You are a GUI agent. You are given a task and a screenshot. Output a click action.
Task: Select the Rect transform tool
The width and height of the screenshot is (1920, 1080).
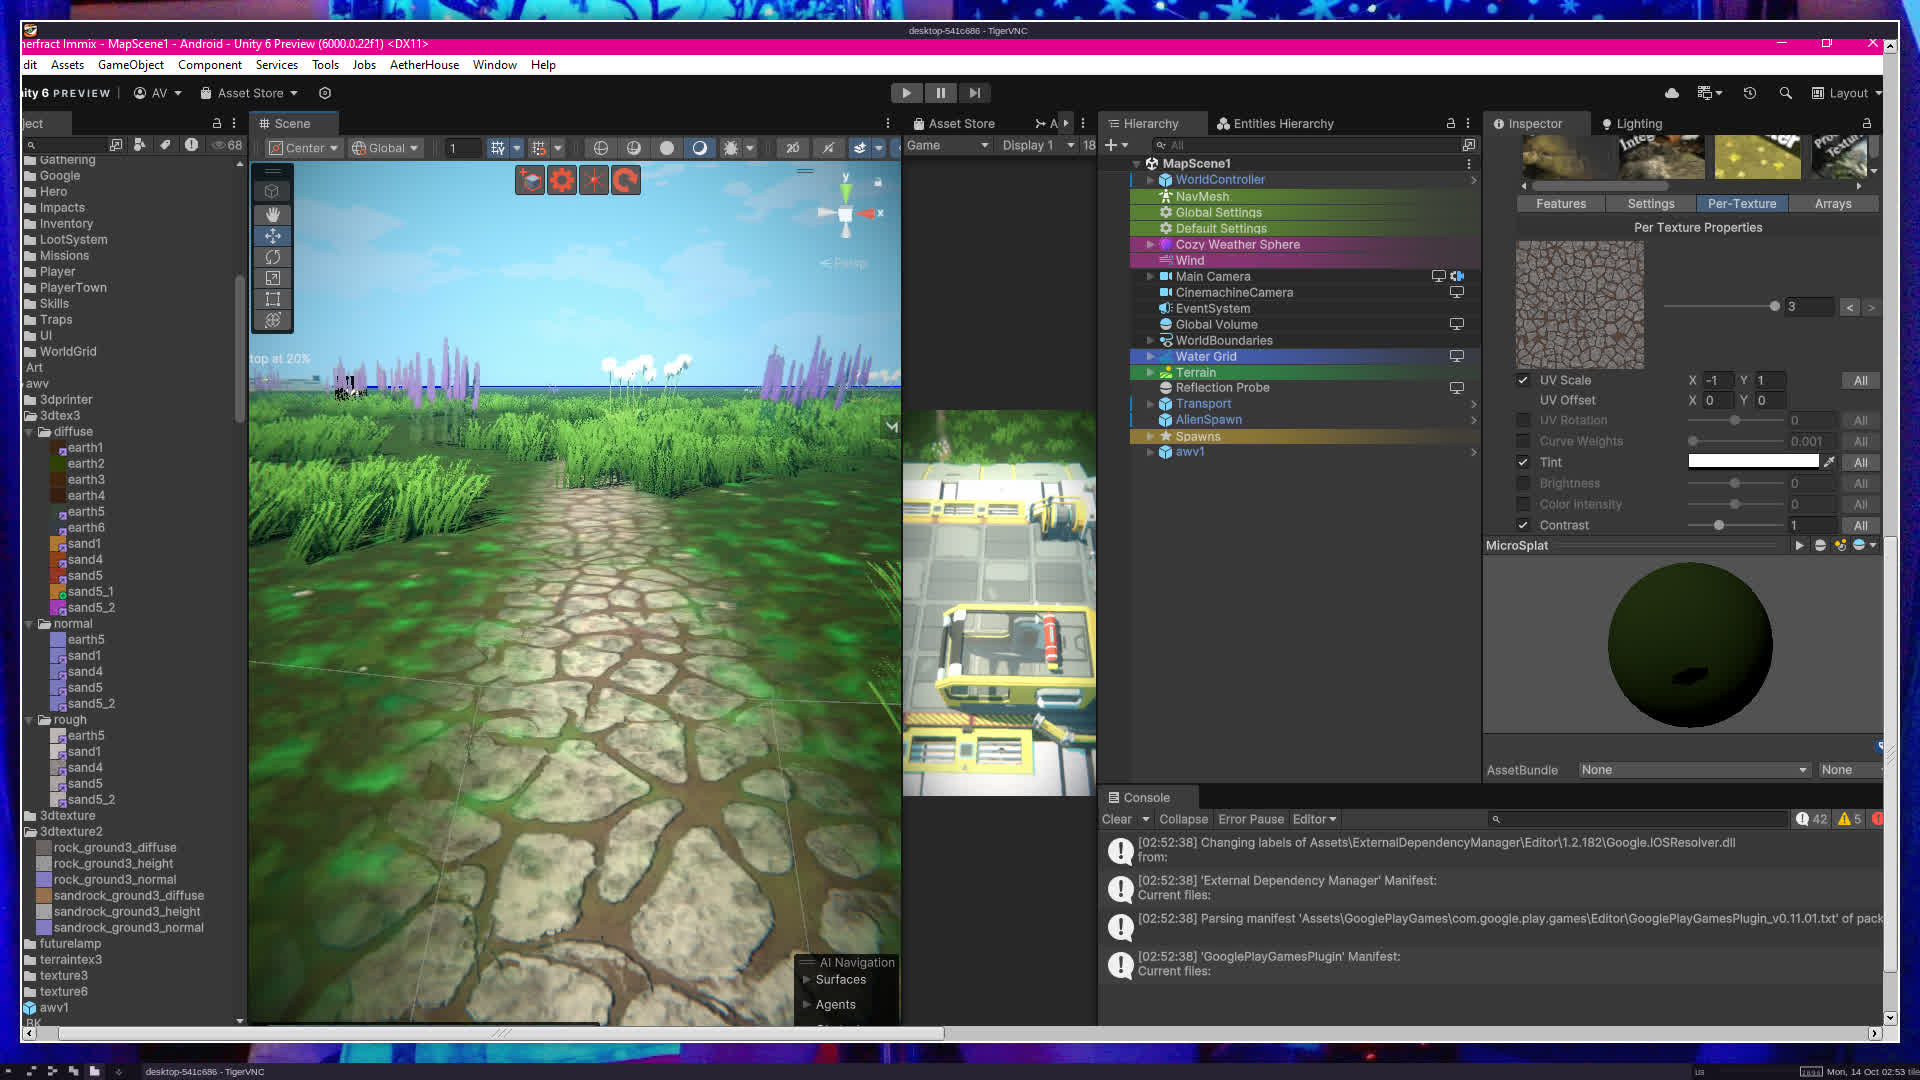click(x=272, y=299)
